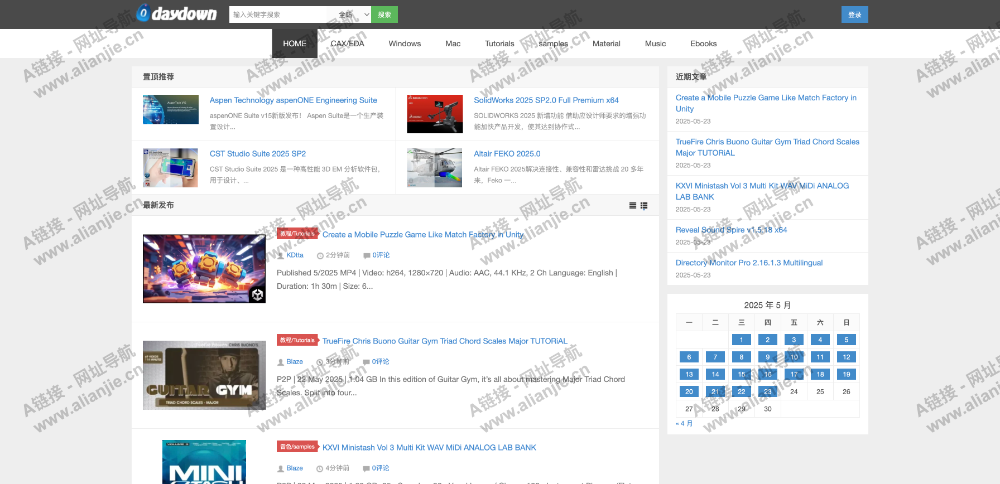Click the red samples tag on KXVI Ministash post
Screen dimensions: 1000x484
coord(297,447)
